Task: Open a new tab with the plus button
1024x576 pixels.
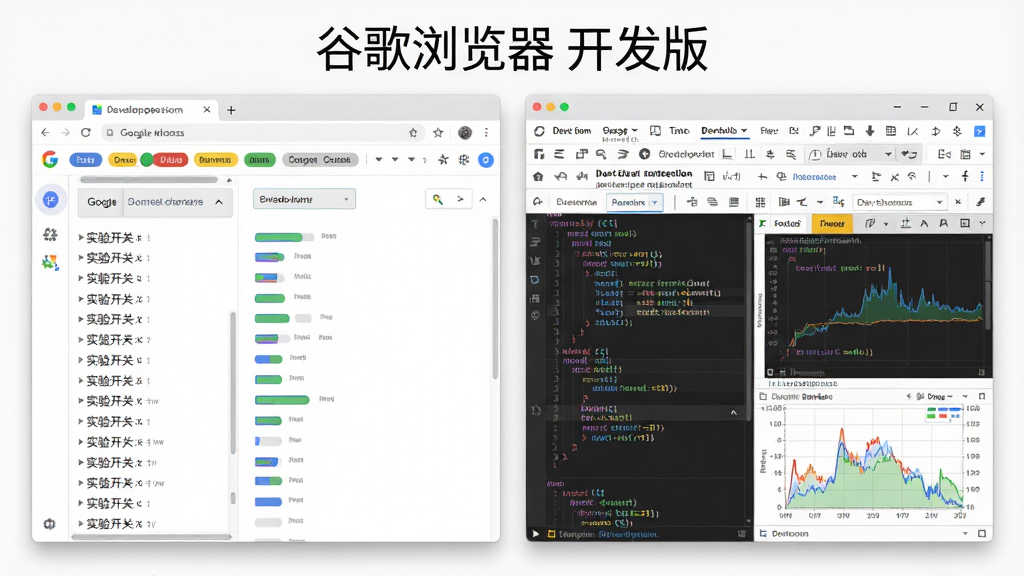Action: (x=231, y=110)
